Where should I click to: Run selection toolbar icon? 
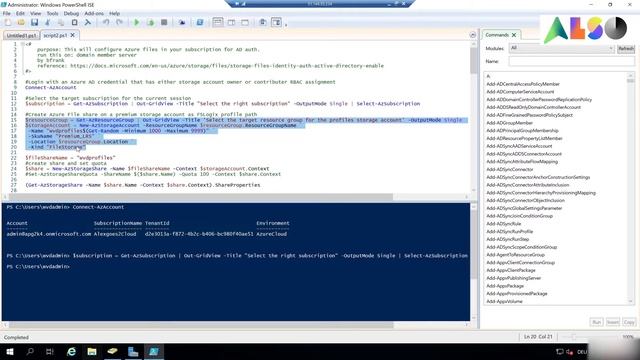point(151,22)
